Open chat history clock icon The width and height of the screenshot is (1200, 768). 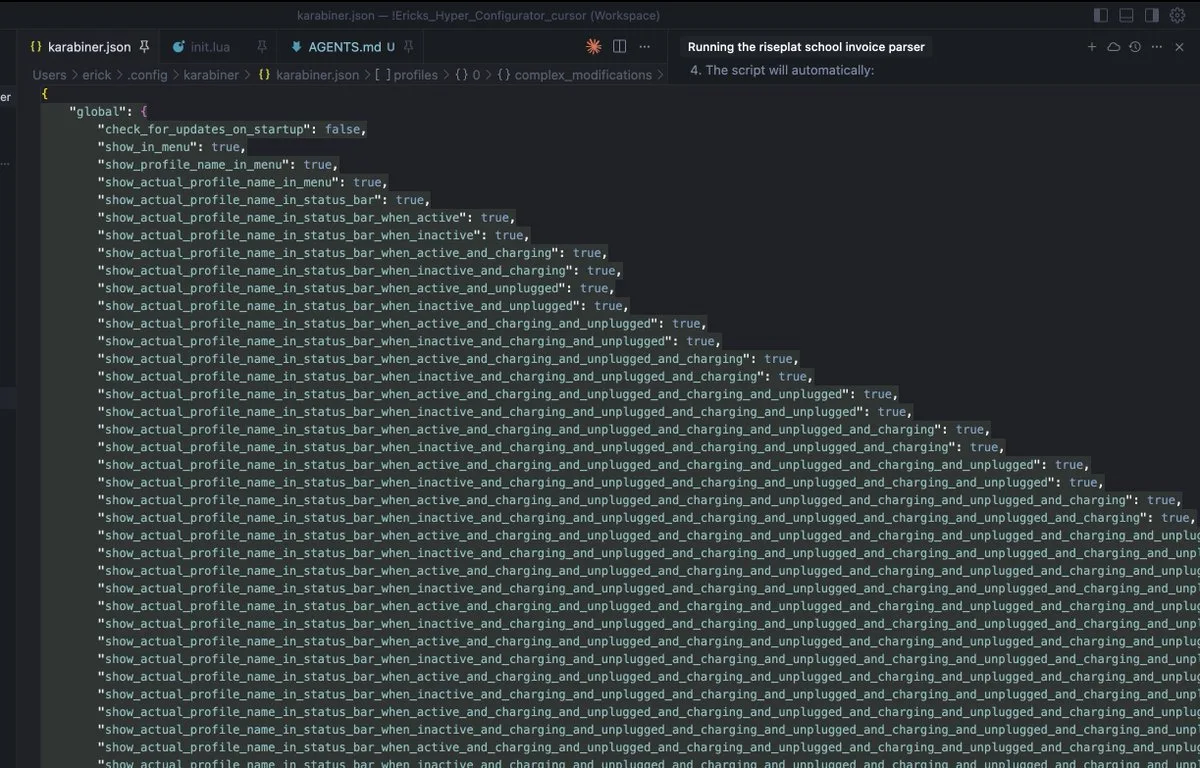coord(1135,47)
